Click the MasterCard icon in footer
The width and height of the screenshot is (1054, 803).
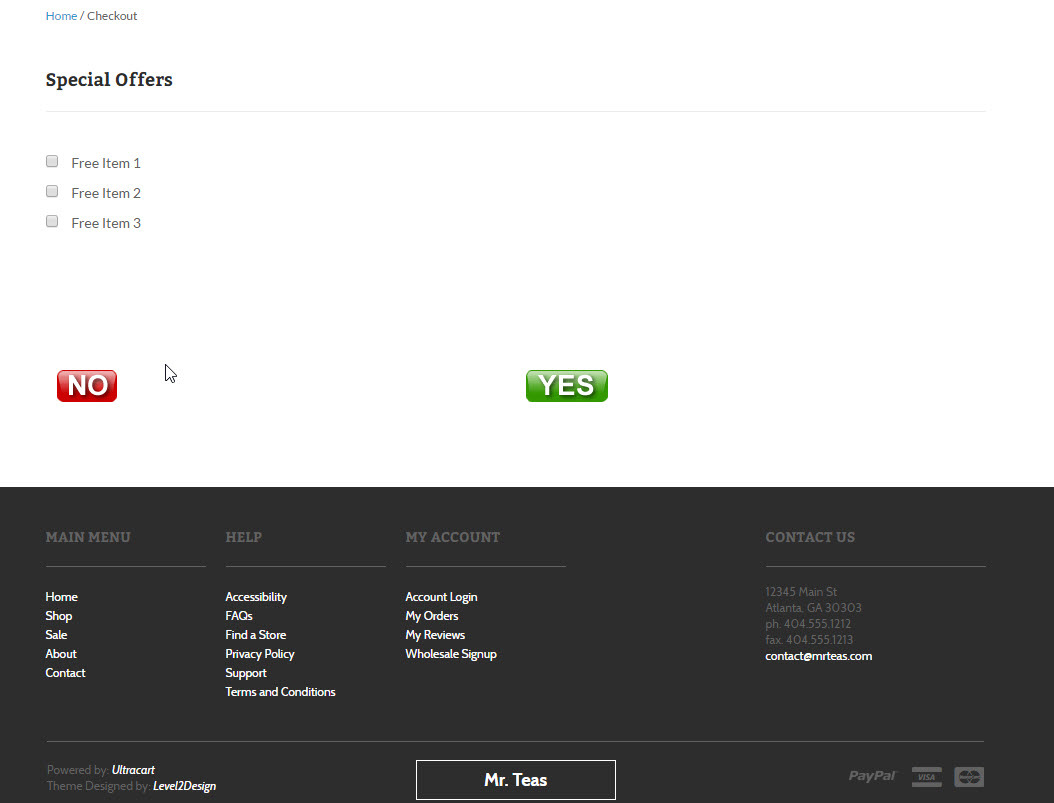coord(969,777)
